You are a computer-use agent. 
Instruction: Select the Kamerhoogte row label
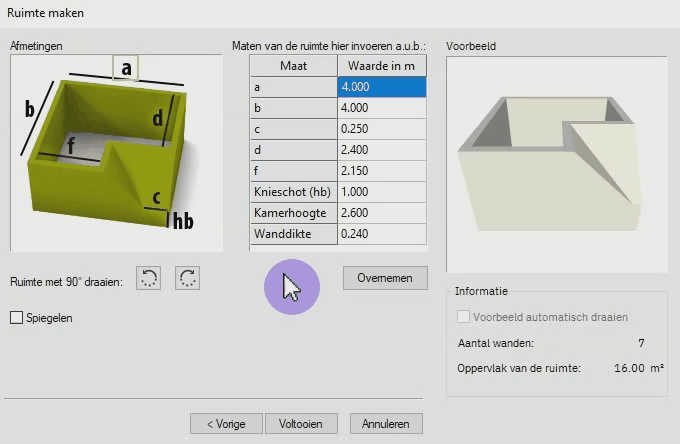click(294, 213)
